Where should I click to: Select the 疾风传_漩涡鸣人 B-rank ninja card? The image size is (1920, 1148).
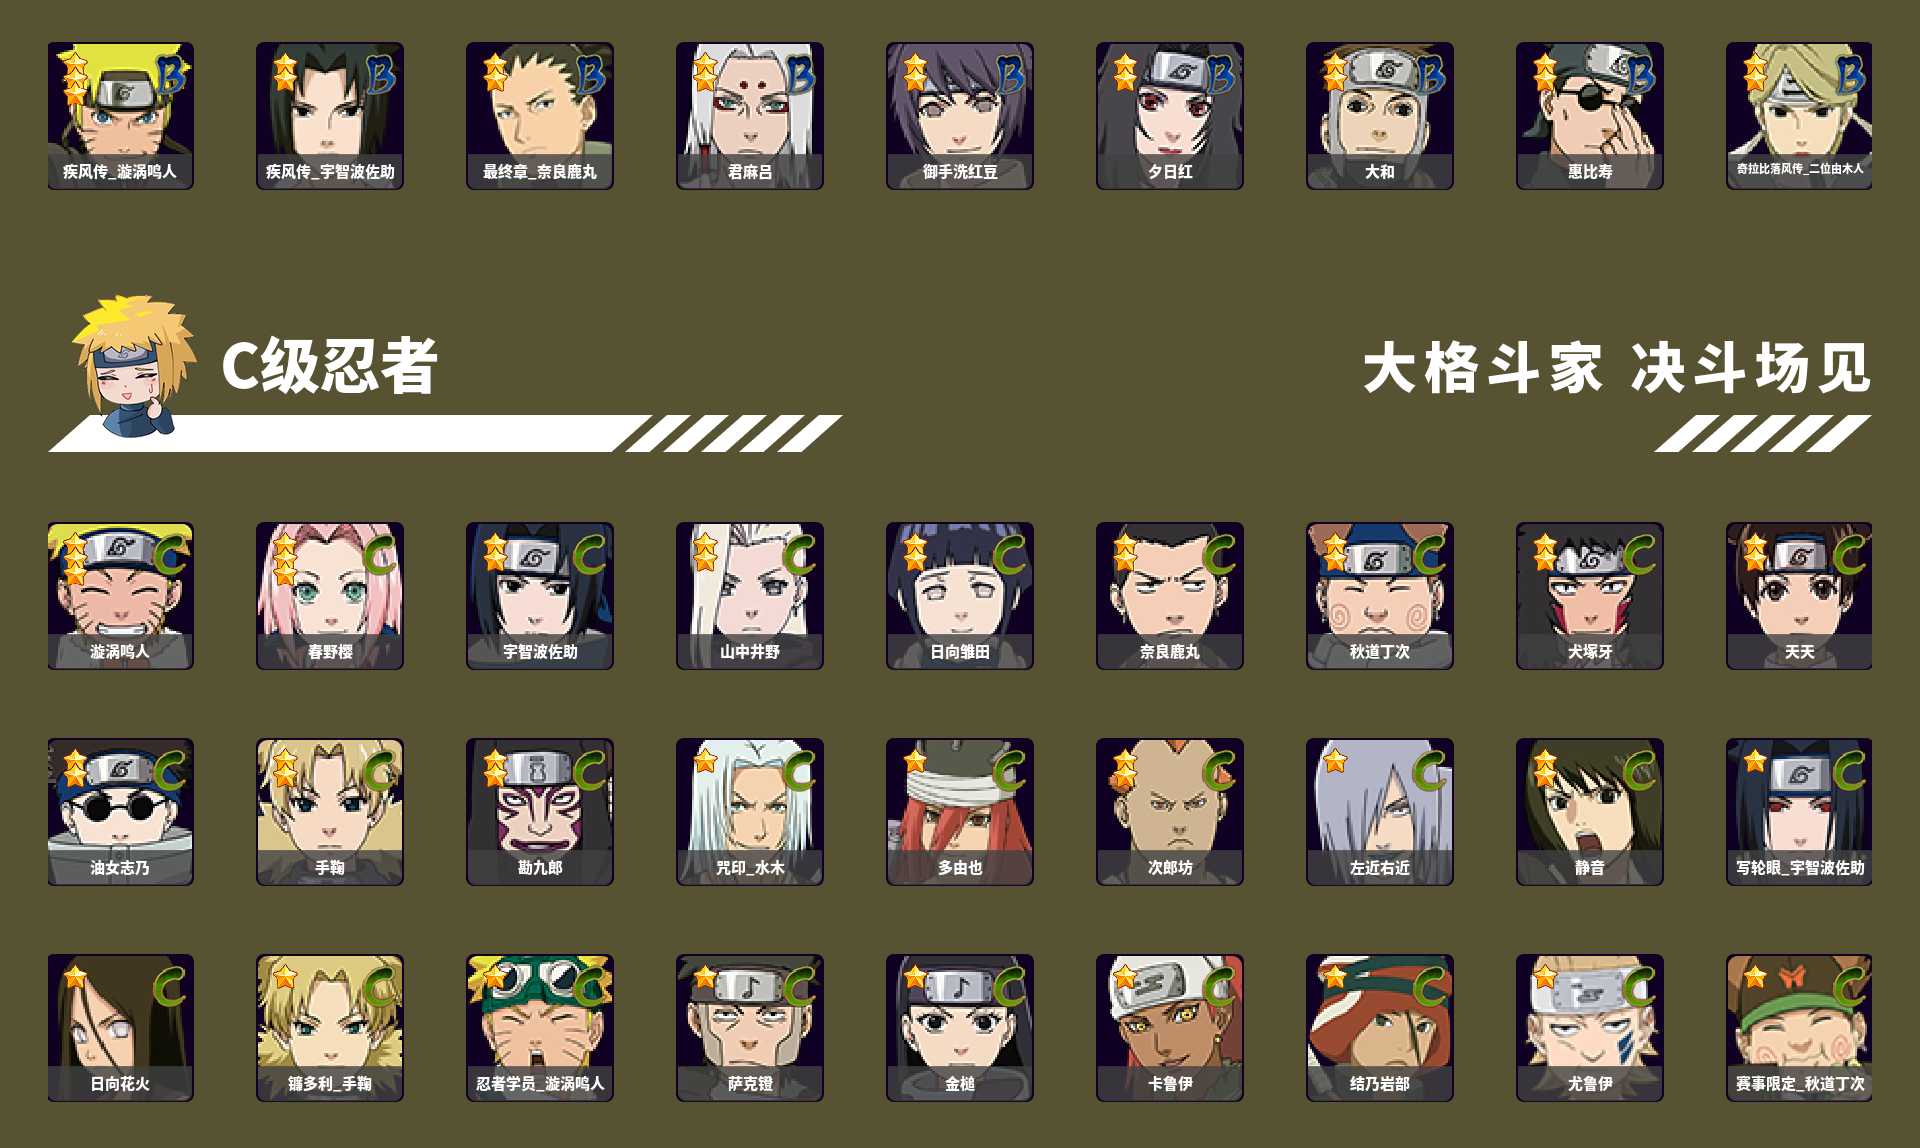[x=120, y=116]
